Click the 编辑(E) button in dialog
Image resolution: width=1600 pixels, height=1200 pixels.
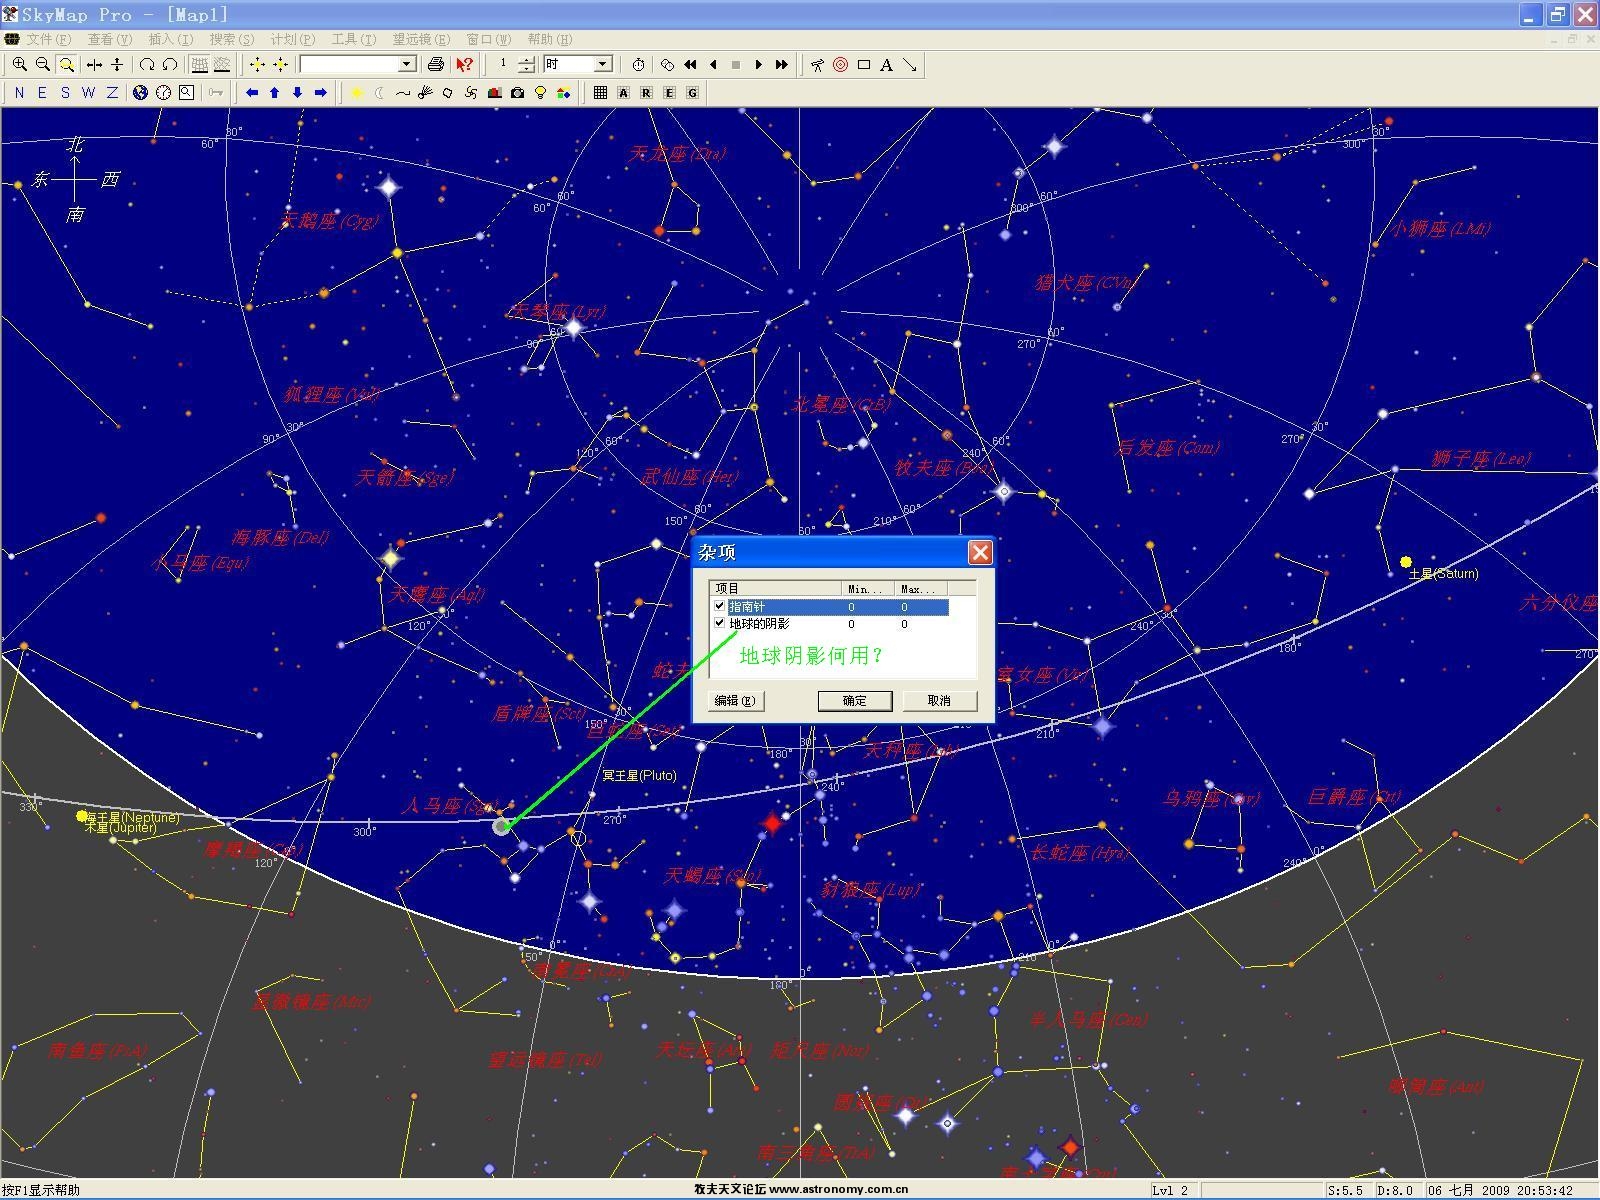pos(736,700)
